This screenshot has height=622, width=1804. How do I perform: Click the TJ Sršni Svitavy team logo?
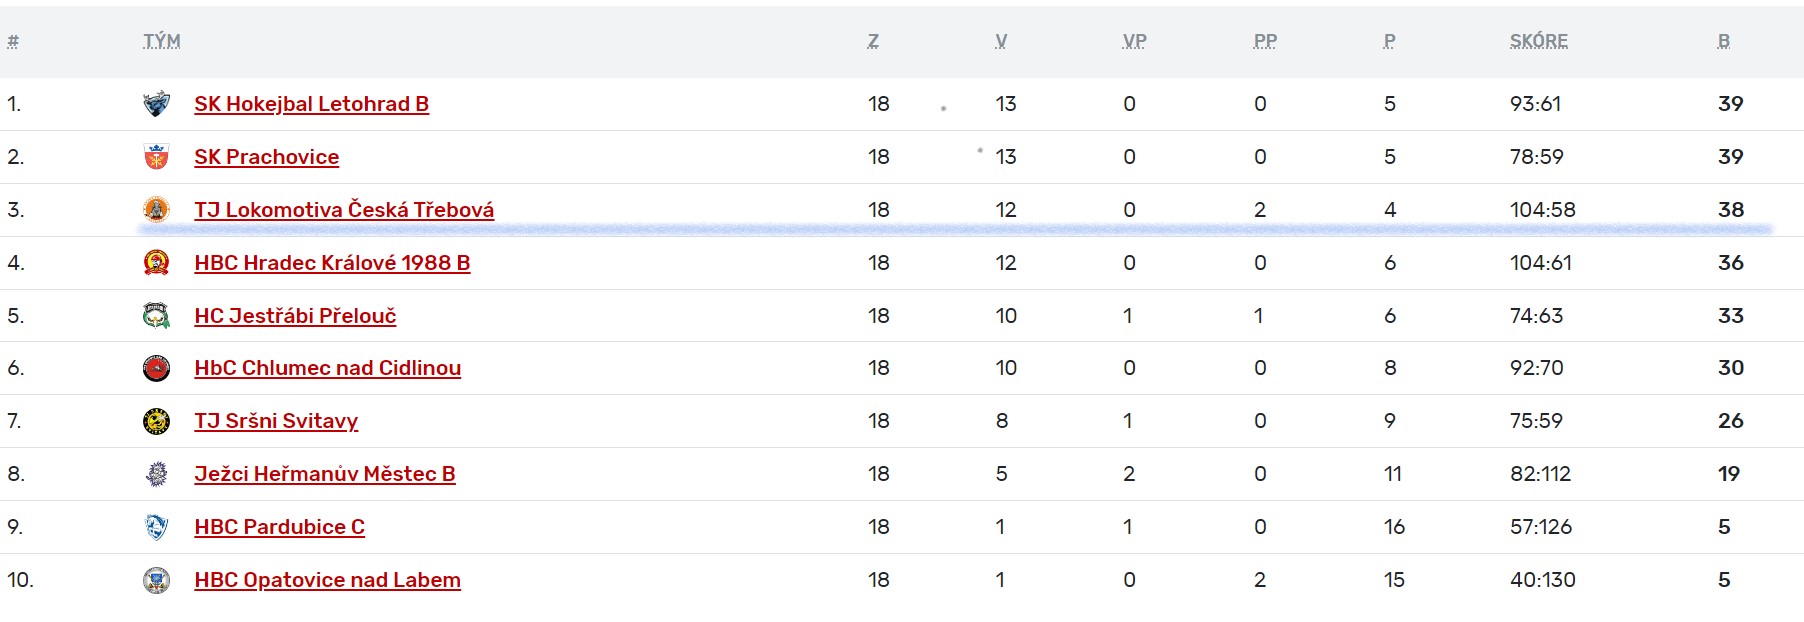(x=156, y=421)
